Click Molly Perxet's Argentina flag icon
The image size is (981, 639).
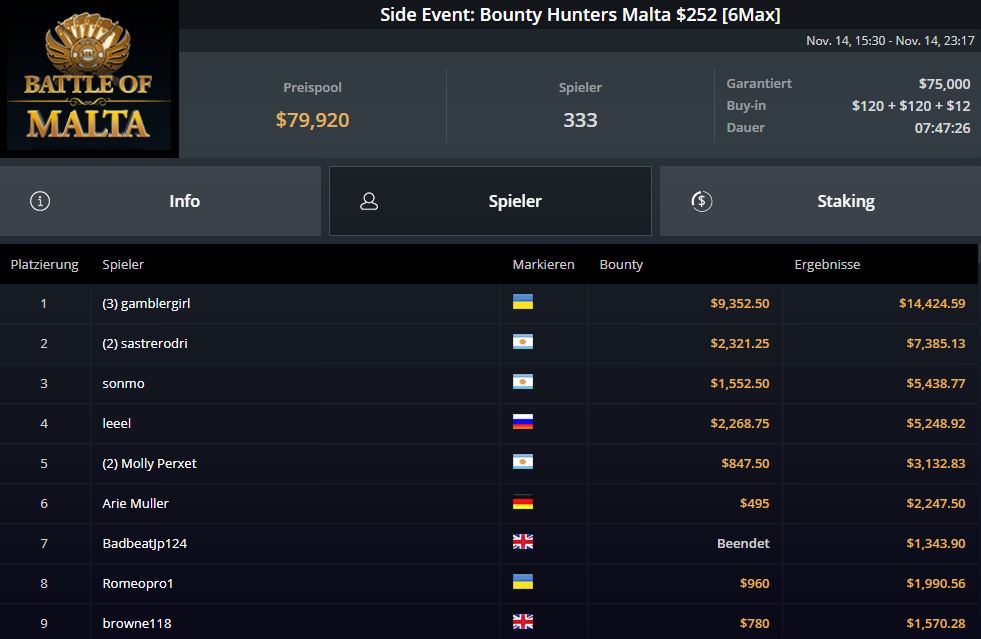coord(523,462)
